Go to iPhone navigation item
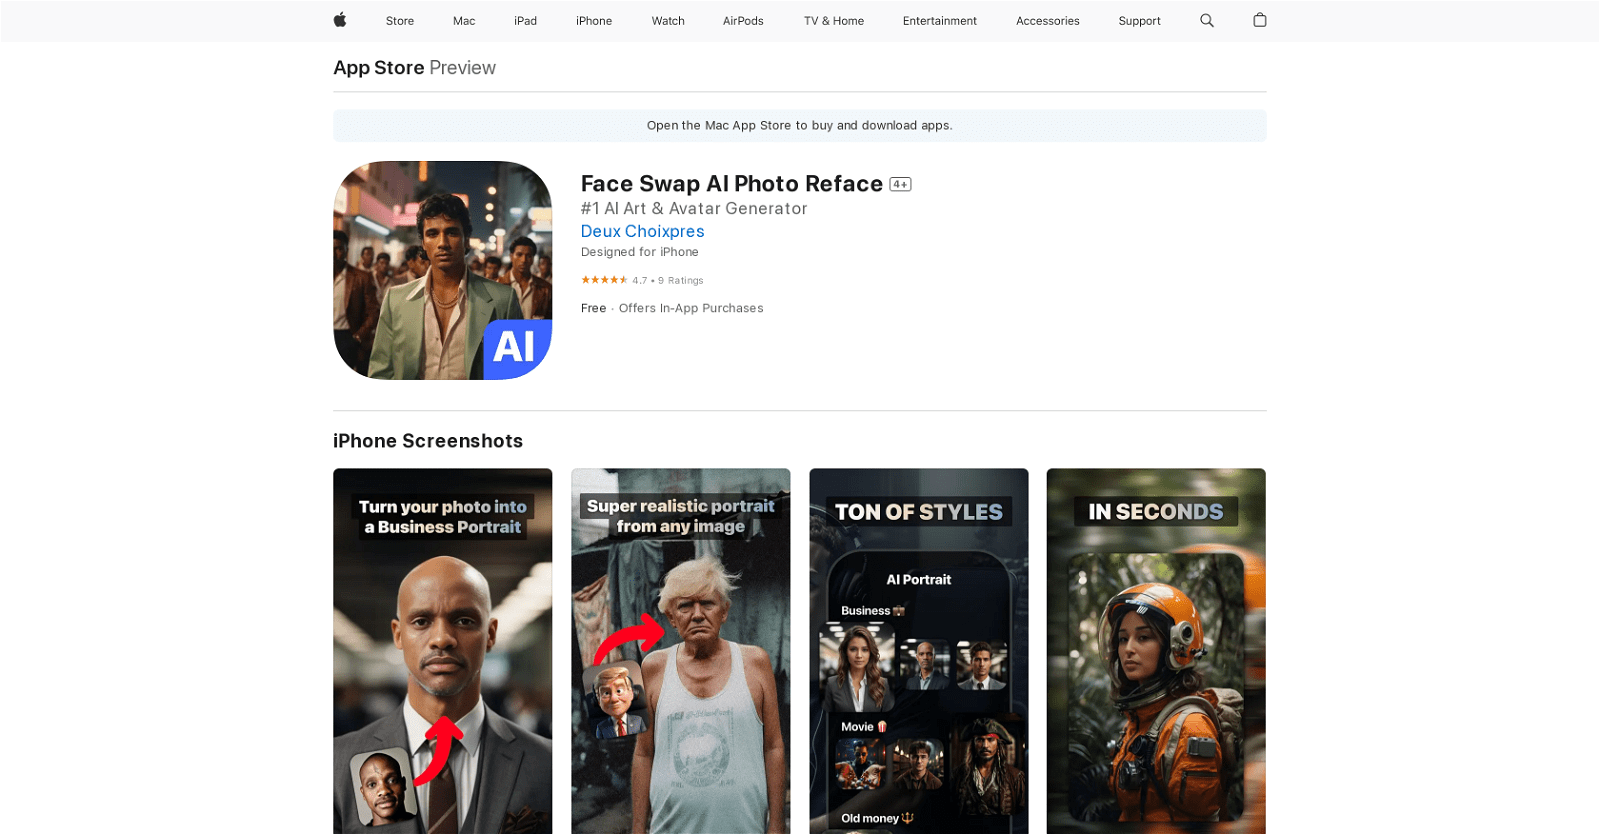Screen dimensions: 1600x834 (x=594, y=21)
